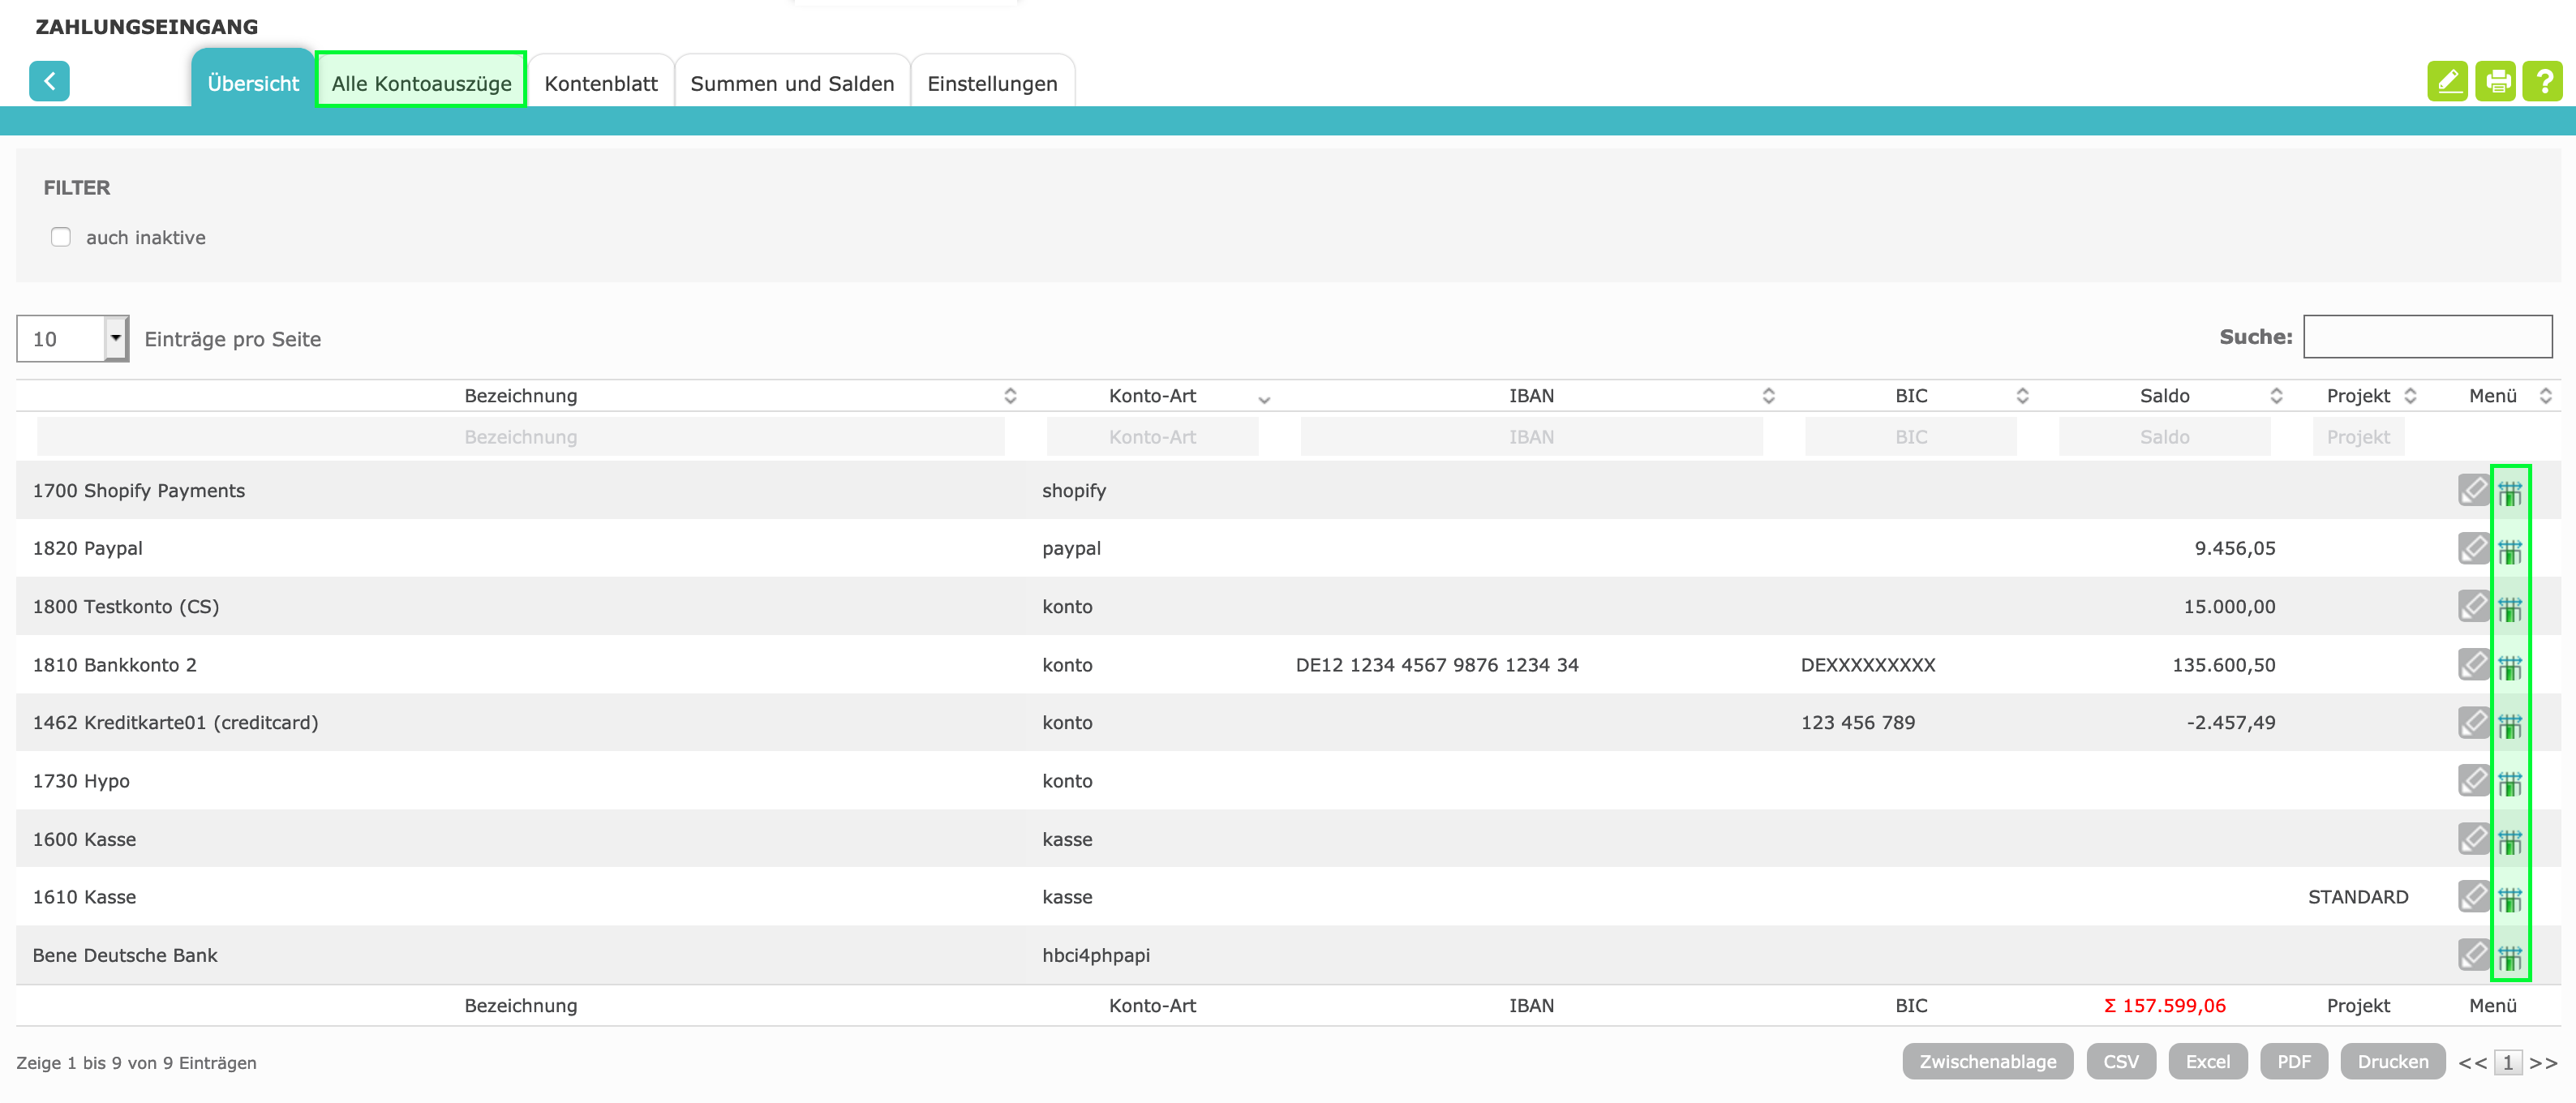
Task: Click the edit icon for Bene Deutsche Bank
Action: point(2473,955)
